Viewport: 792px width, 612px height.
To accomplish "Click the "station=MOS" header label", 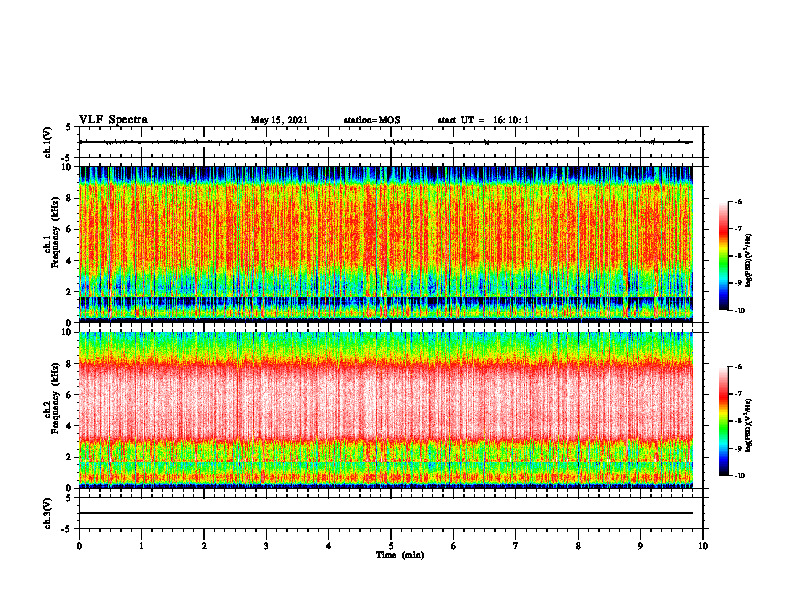I will (x=372, y=120).
